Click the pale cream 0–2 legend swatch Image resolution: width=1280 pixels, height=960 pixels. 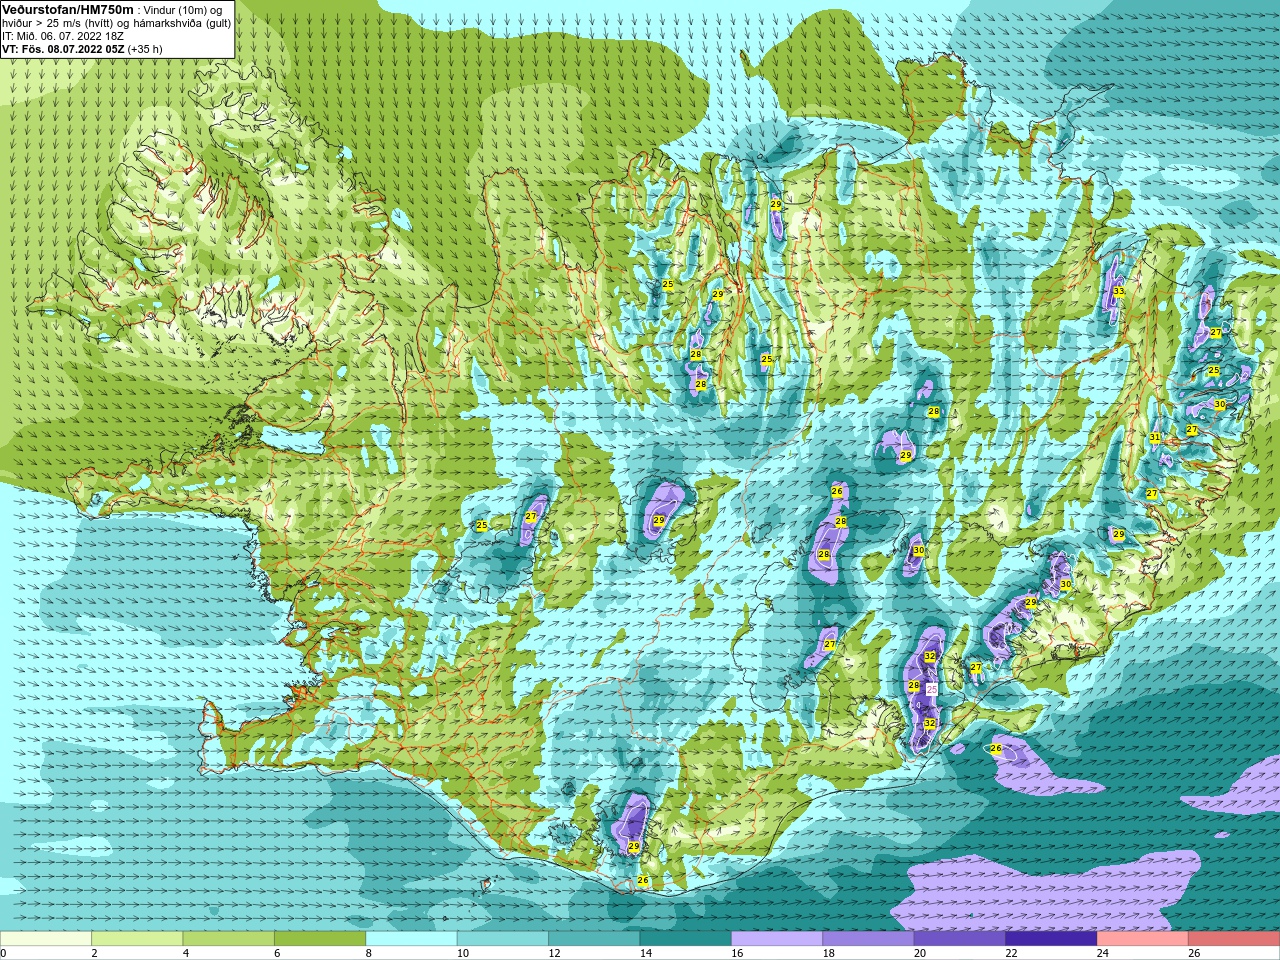(x=46, y=939)
